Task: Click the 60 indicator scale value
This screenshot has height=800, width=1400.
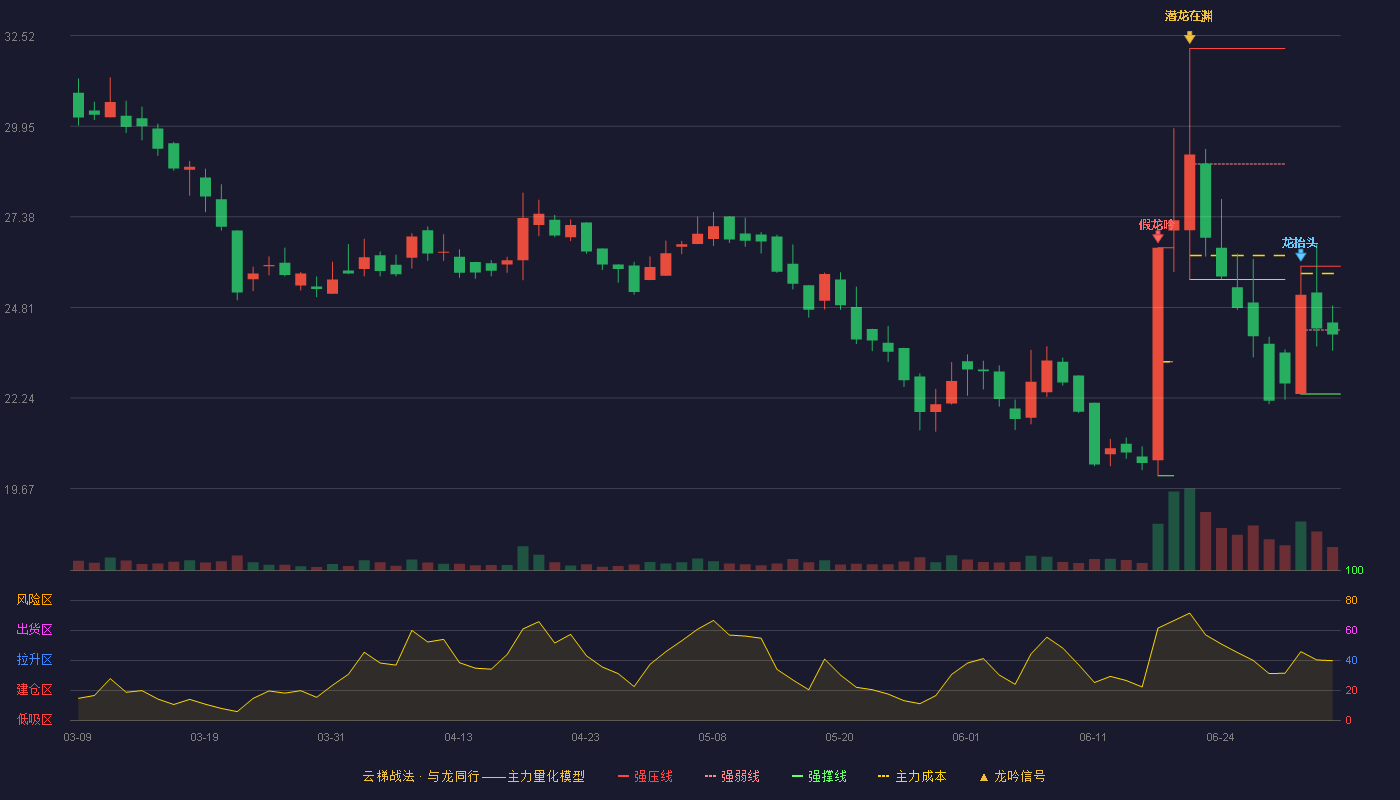Action: click(1351, 630)
